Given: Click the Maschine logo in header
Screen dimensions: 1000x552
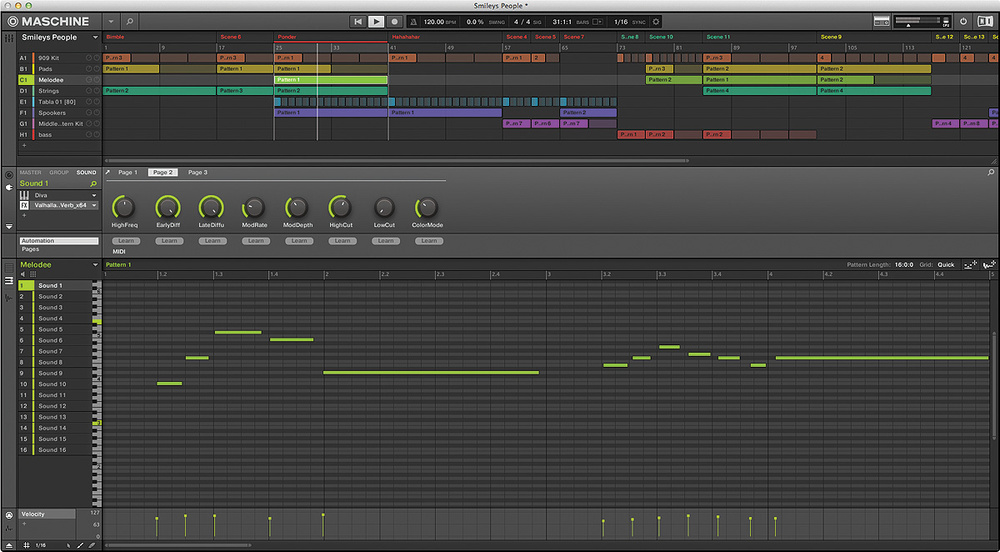Looking at the screenshot, I should point(48,21).
